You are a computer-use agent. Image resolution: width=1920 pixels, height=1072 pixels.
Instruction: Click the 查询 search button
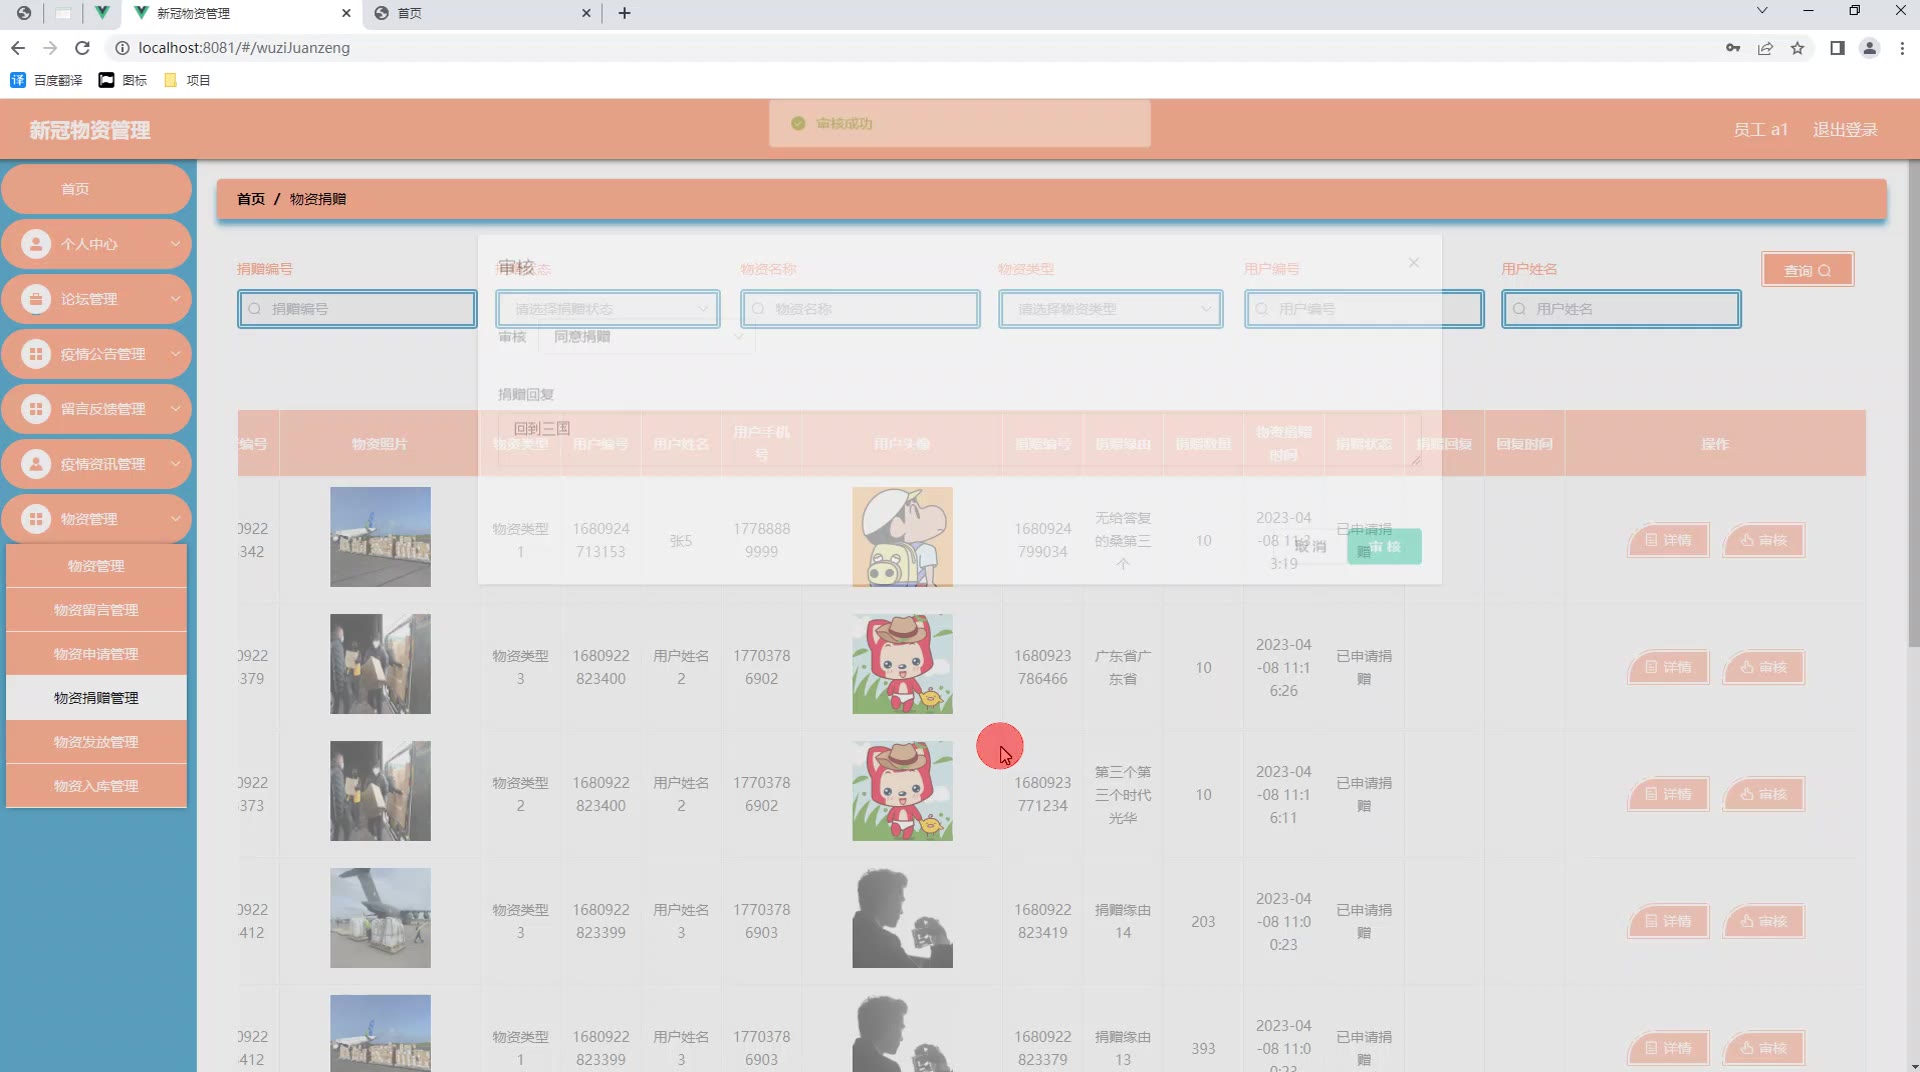[1807, 270]
